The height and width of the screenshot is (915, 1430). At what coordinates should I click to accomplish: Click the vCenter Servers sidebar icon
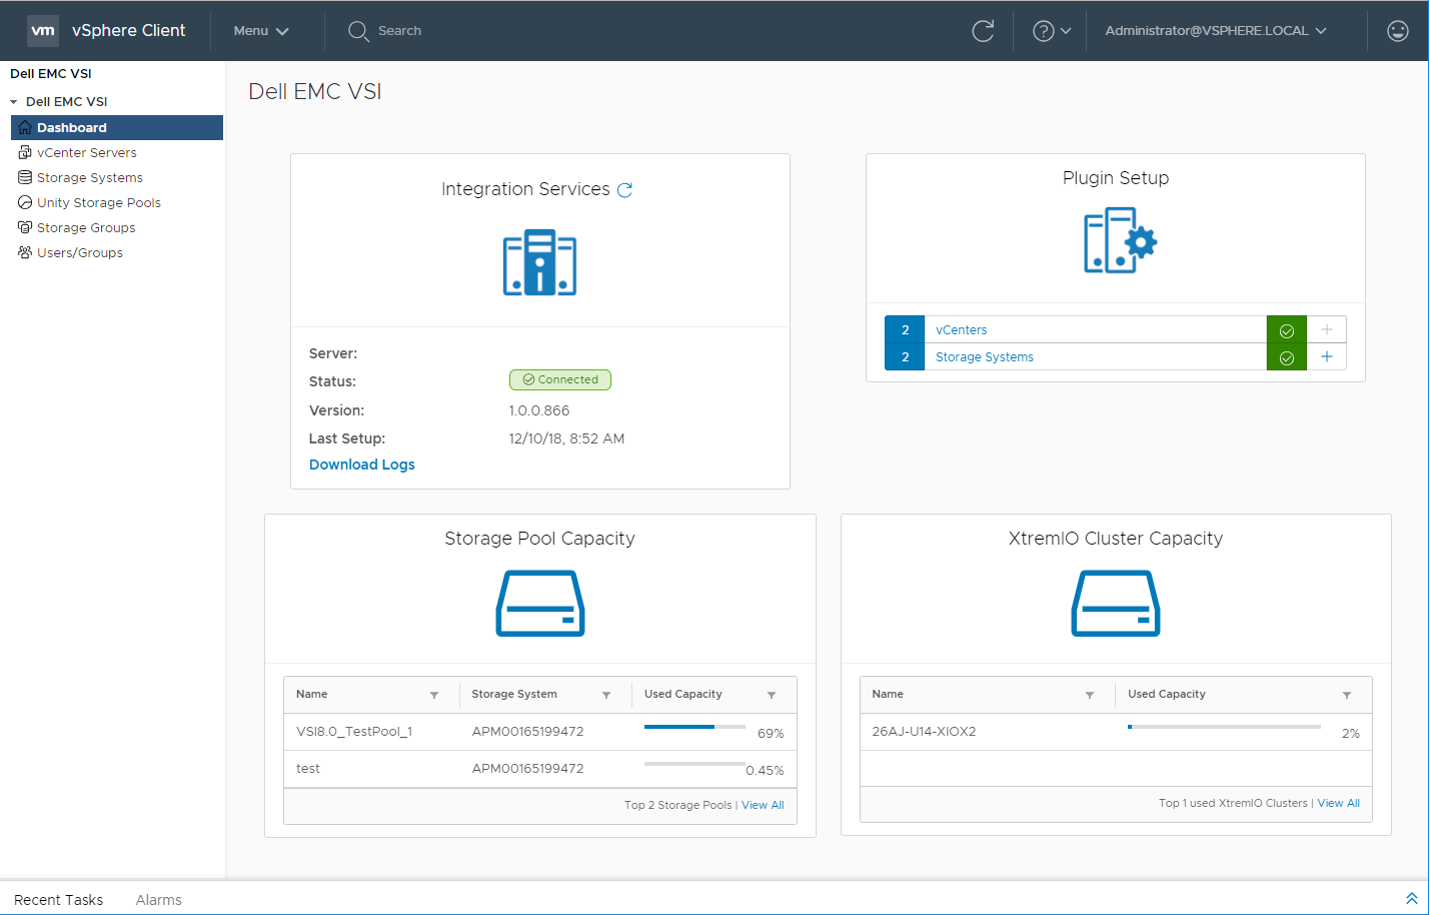25,153
